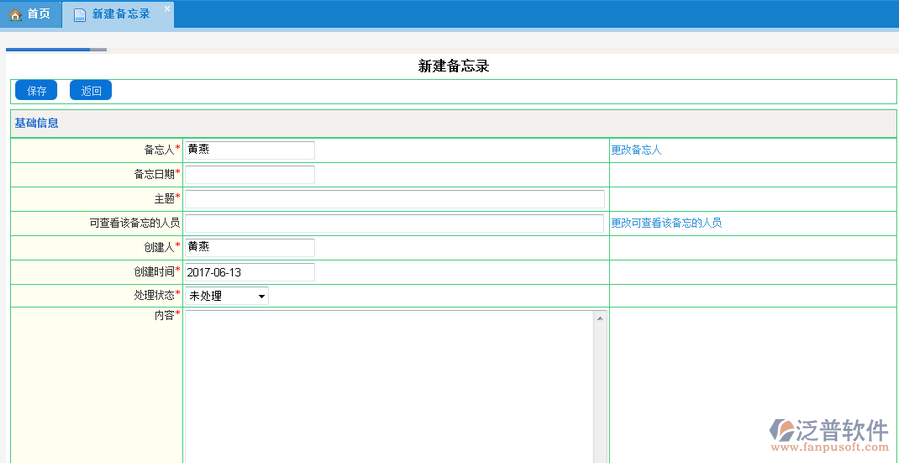
Task: Switch to the 新建备忘录 tab
Action: (x=120, y=14)
